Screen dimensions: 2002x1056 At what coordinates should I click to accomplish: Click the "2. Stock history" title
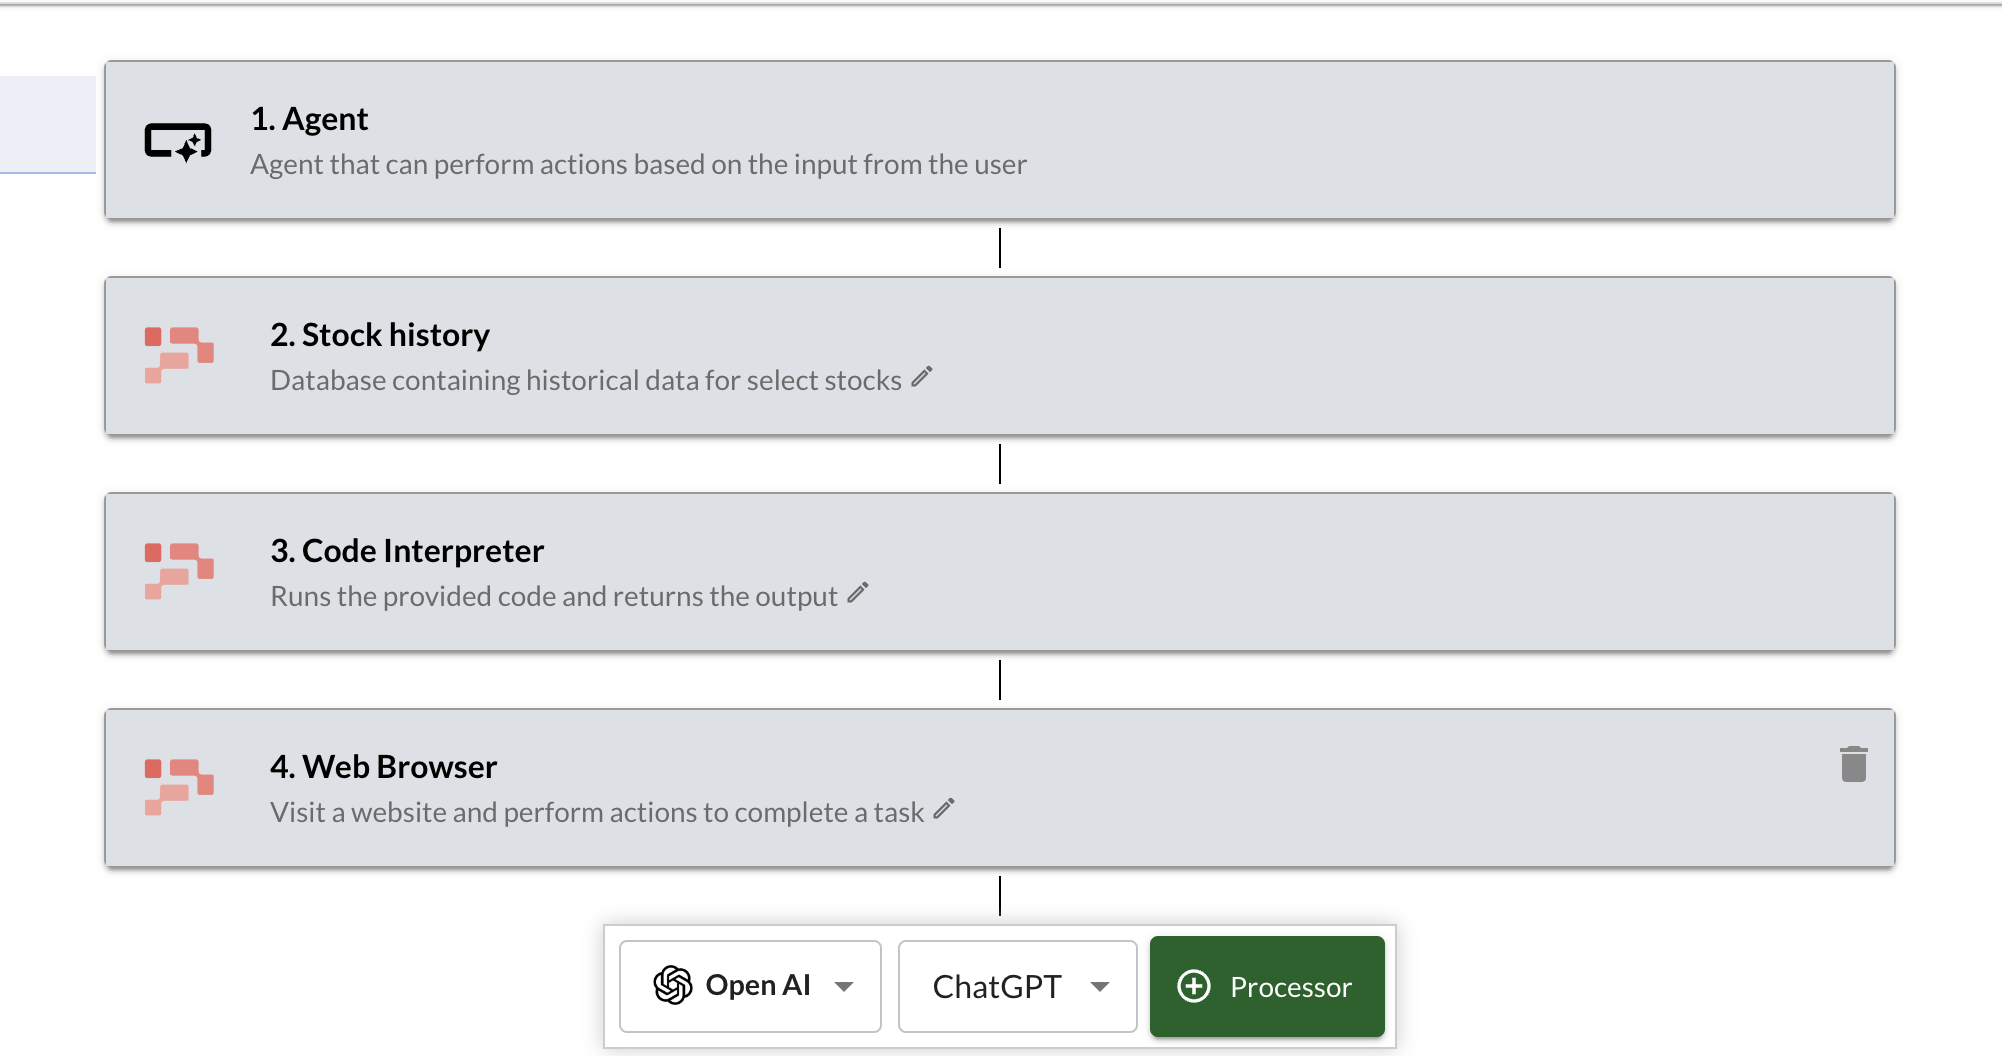(x=379, y=335)
